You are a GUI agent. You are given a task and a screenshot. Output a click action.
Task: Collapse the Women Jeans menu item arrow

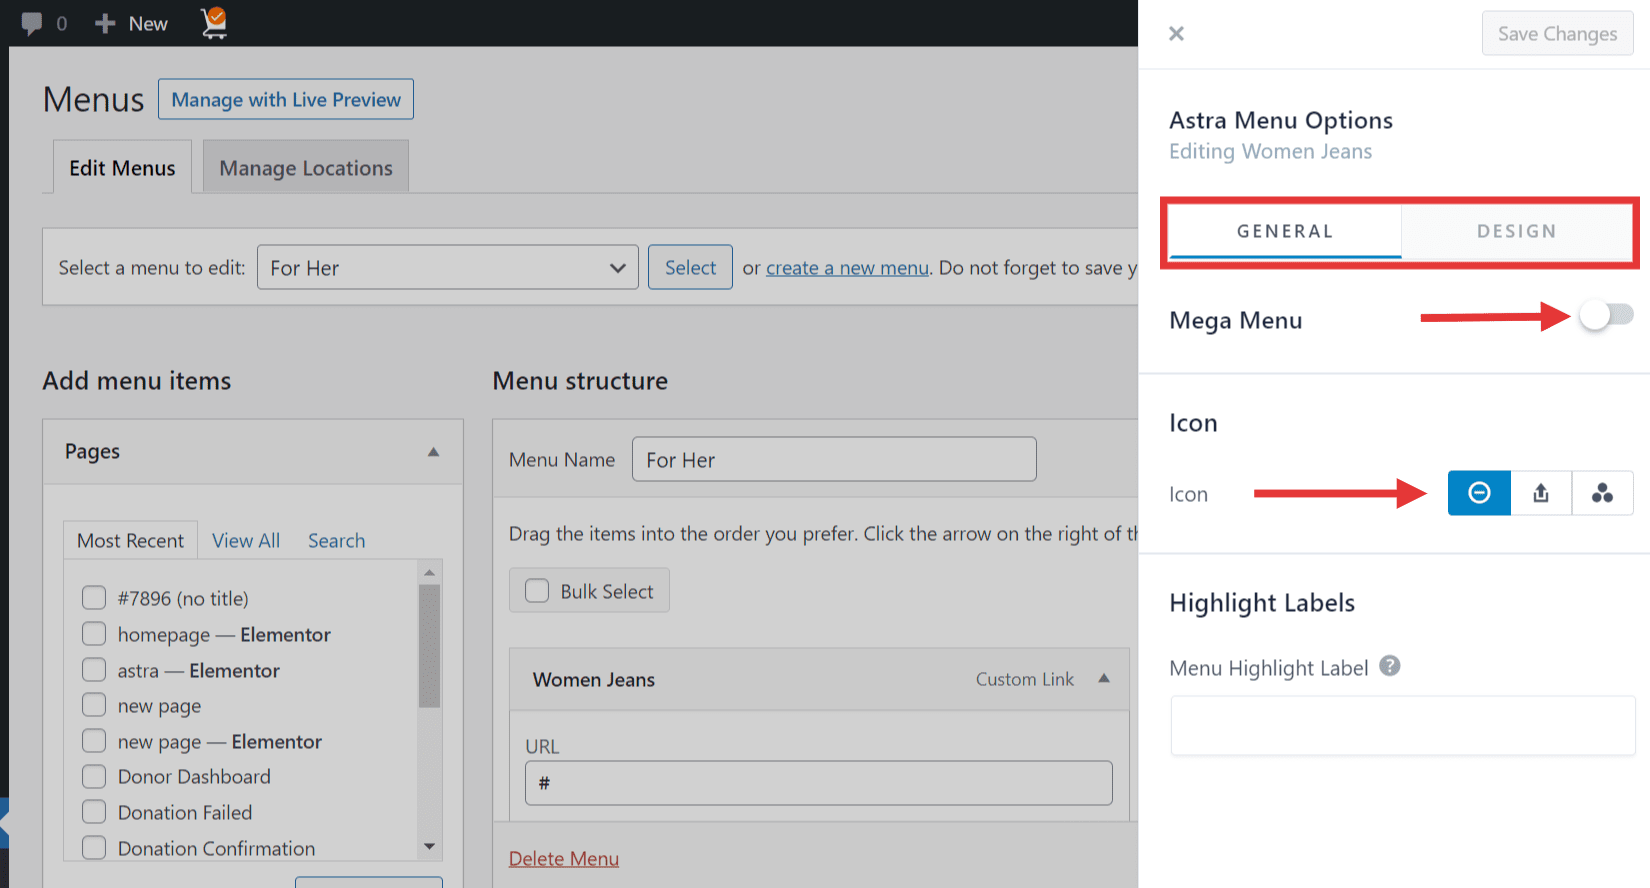tap(1104, 679)
